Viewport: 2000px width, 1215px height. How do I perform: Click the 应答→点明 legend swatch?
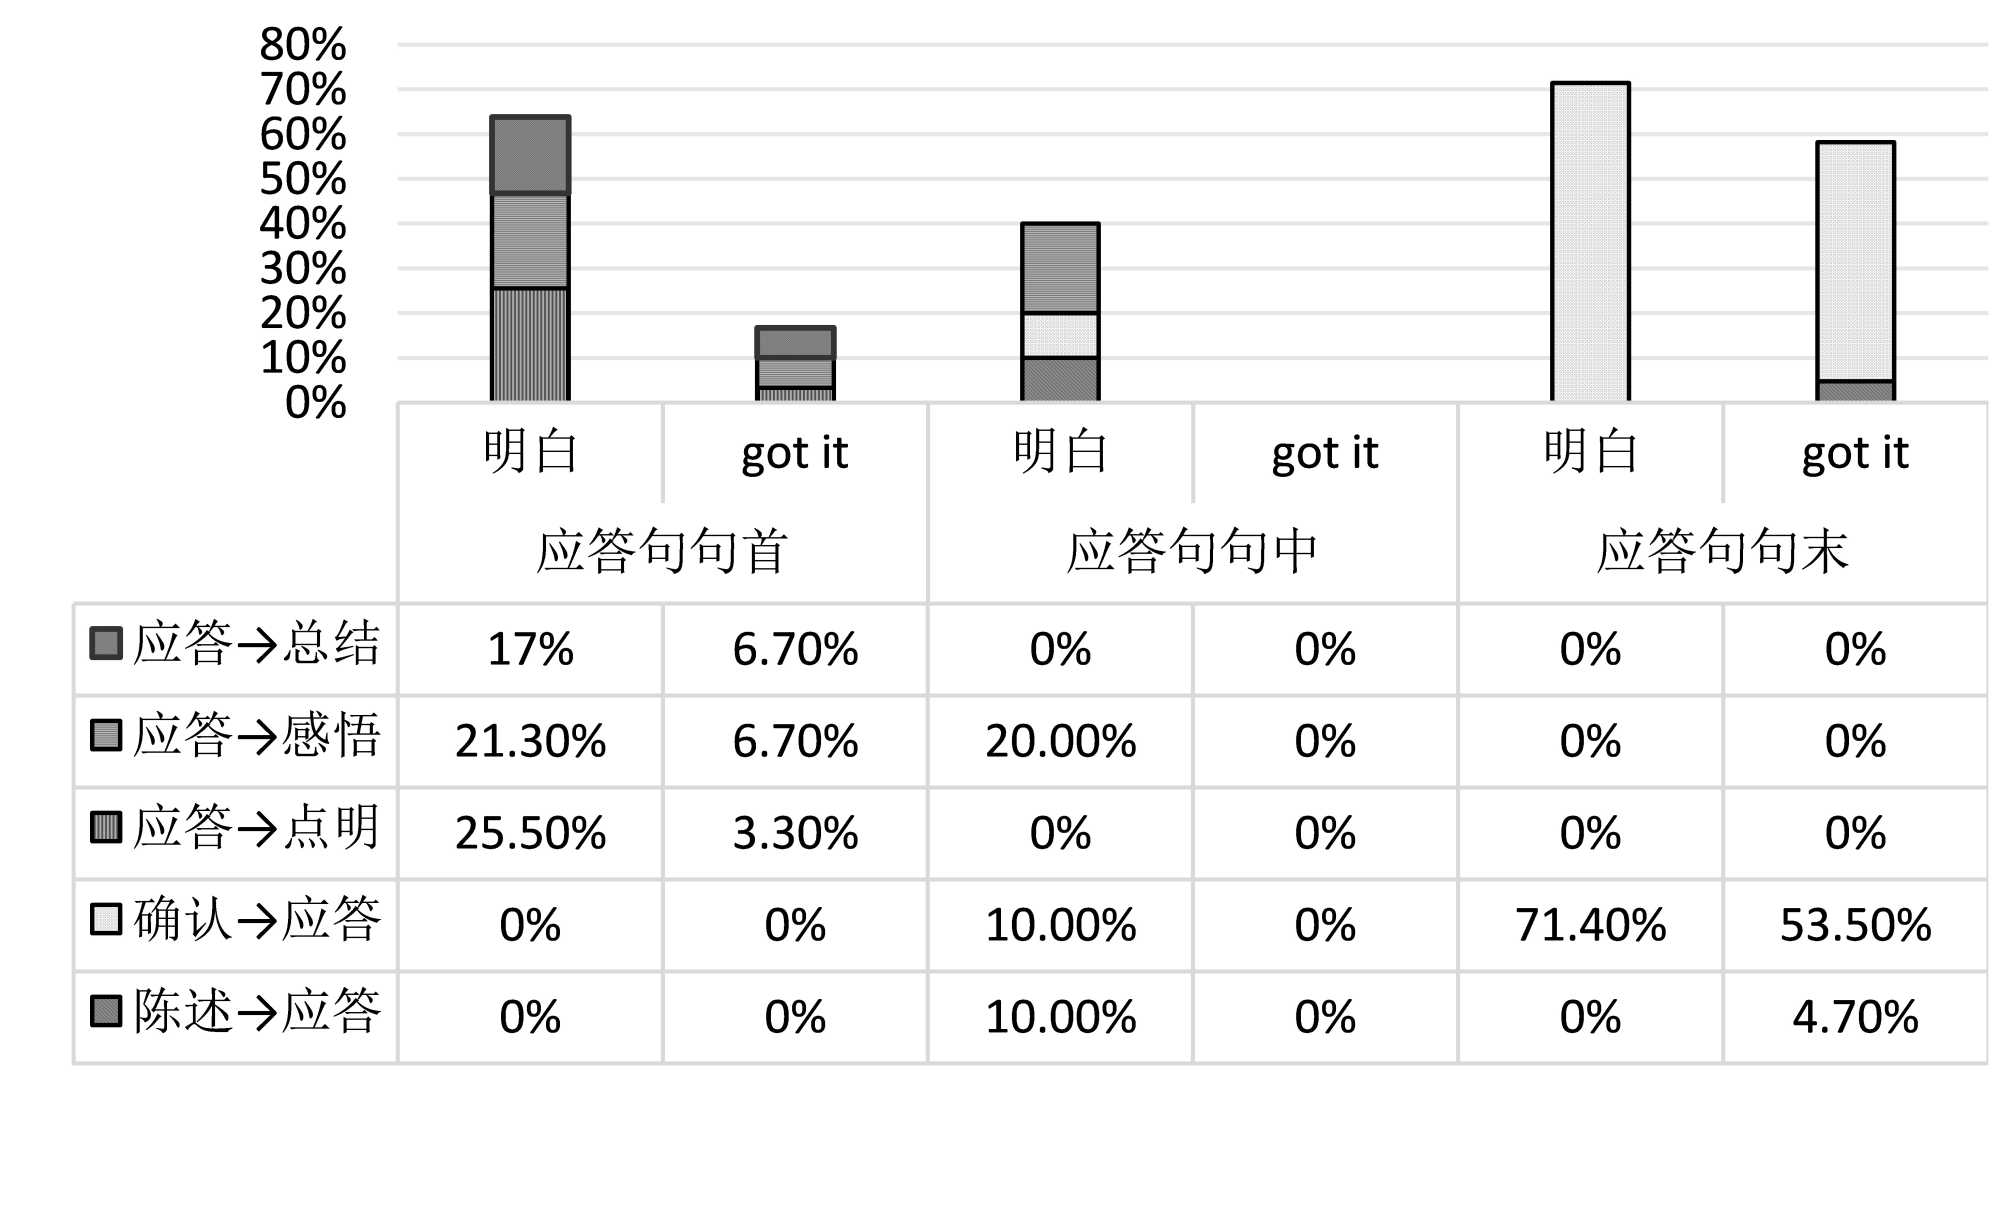click(106, 827)
